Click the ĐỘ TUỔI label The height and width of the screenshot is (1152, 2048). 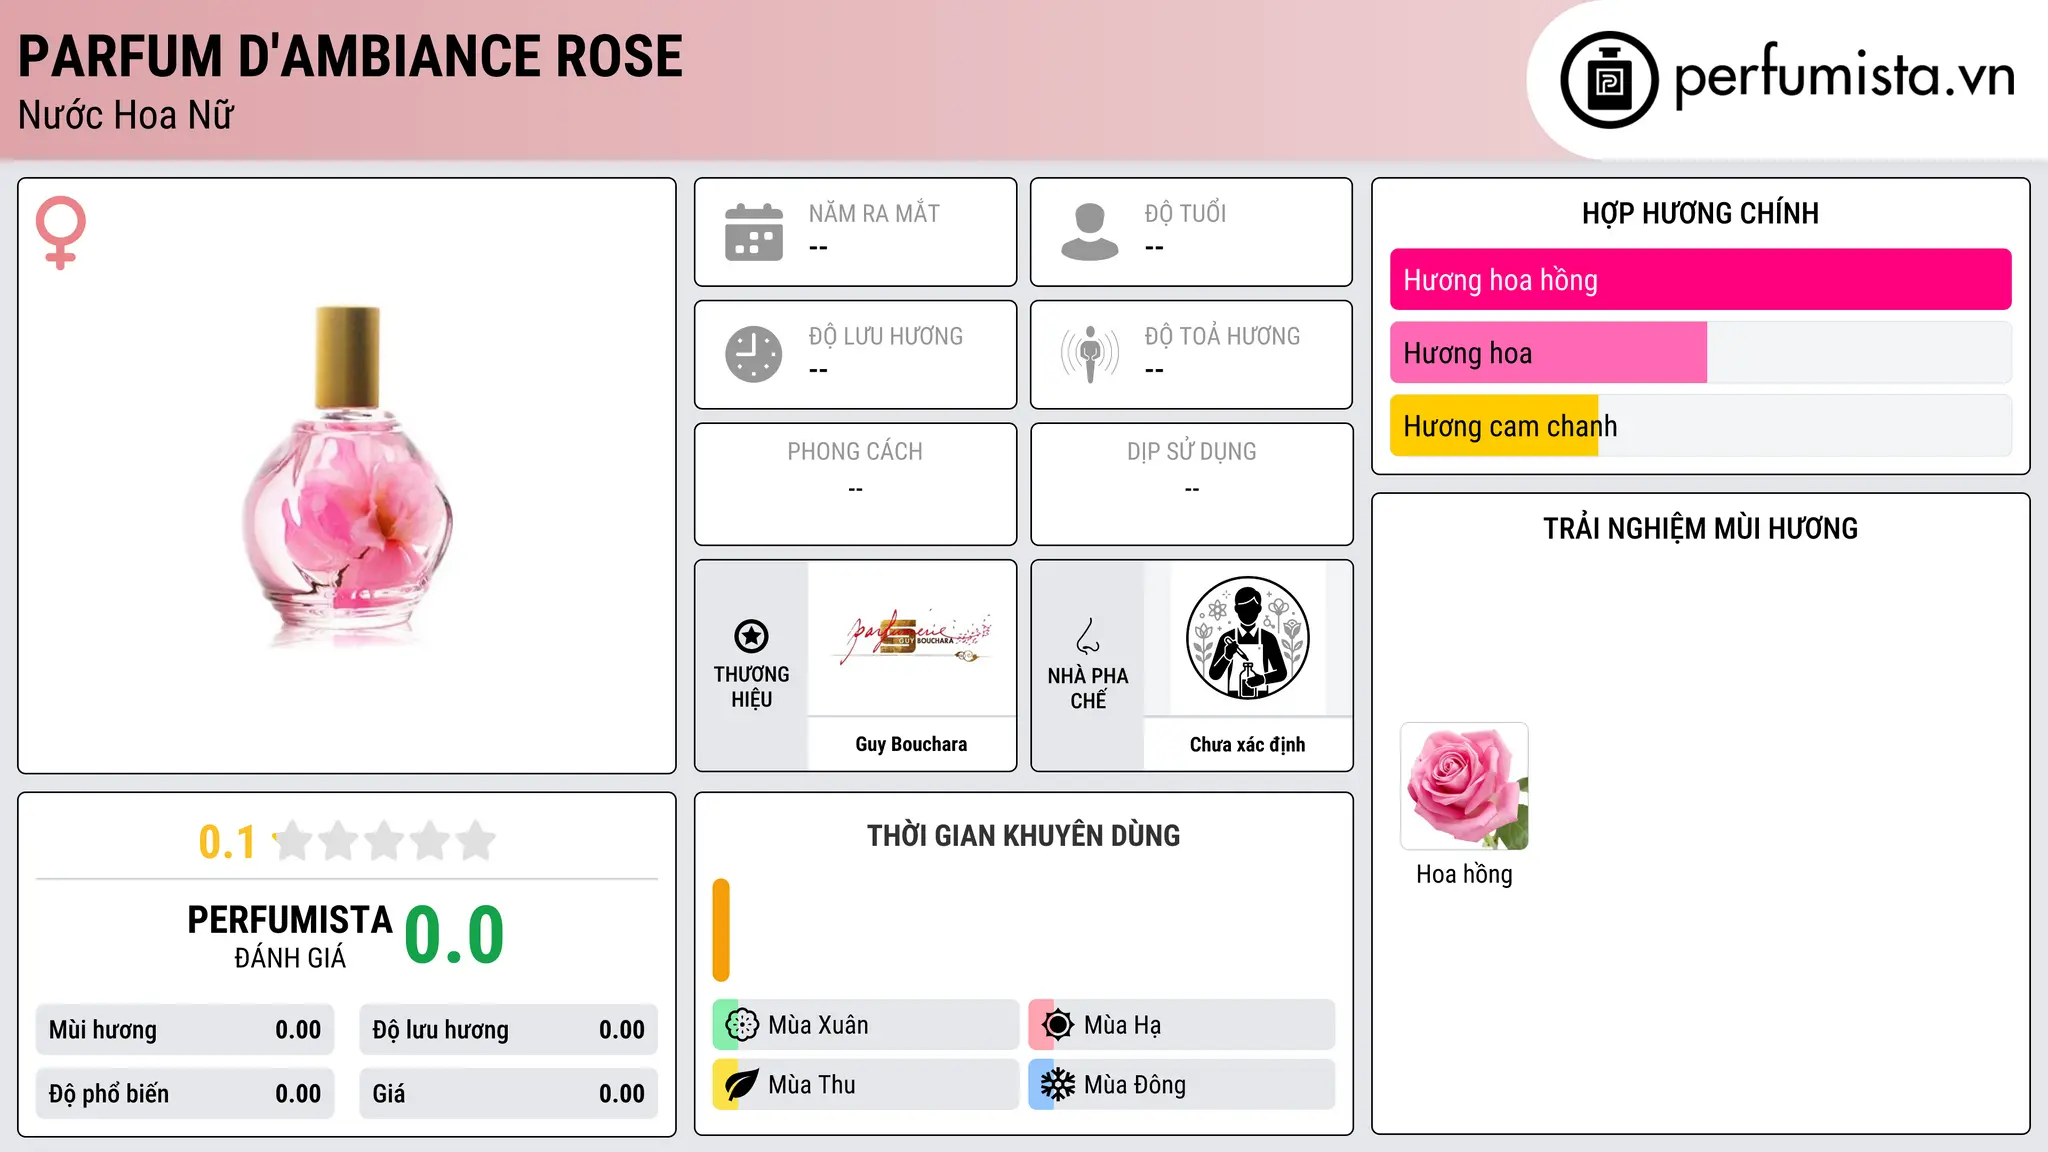coord(1185,213)
